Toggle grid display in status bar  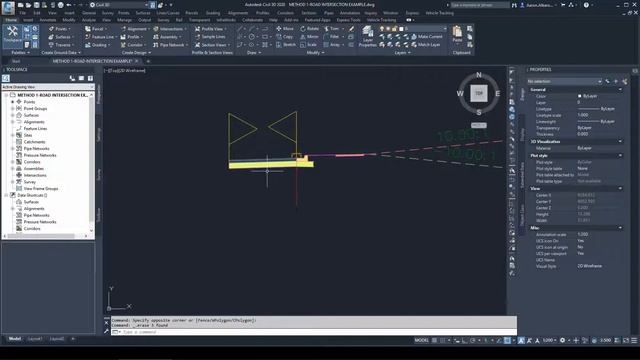tap(434, 340)
